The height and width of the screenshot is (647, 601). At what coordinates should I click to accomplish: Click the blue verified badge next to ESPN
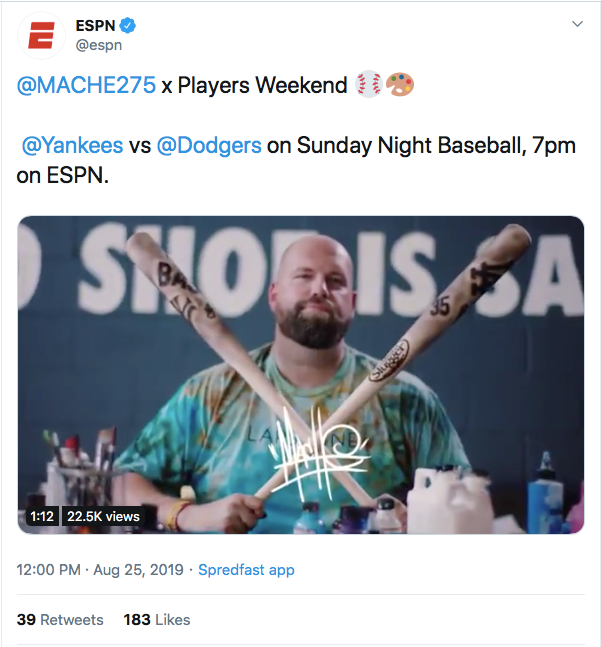click(x=129, y=25)
